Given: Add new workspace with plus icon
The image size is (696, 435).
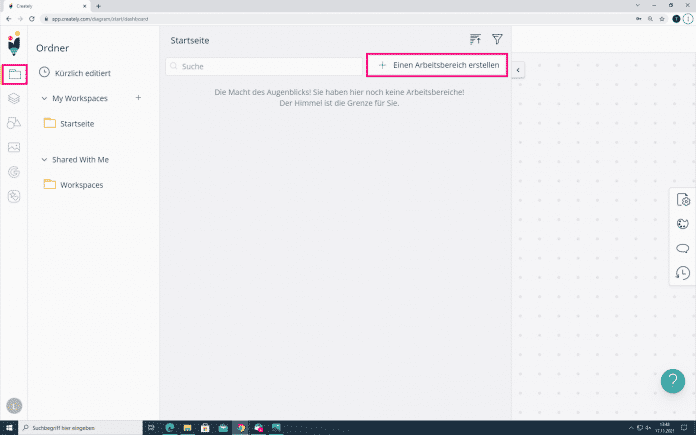Looking at the screenshot, I should [138, 98].
